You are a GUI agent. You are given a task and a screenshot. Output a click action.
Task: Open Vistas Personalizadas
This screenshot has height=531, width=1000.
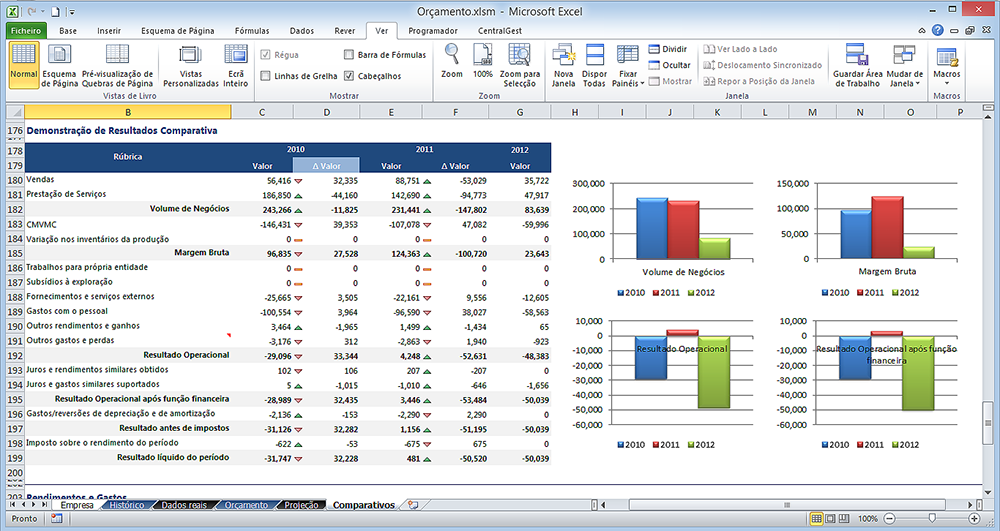point(191,65)
